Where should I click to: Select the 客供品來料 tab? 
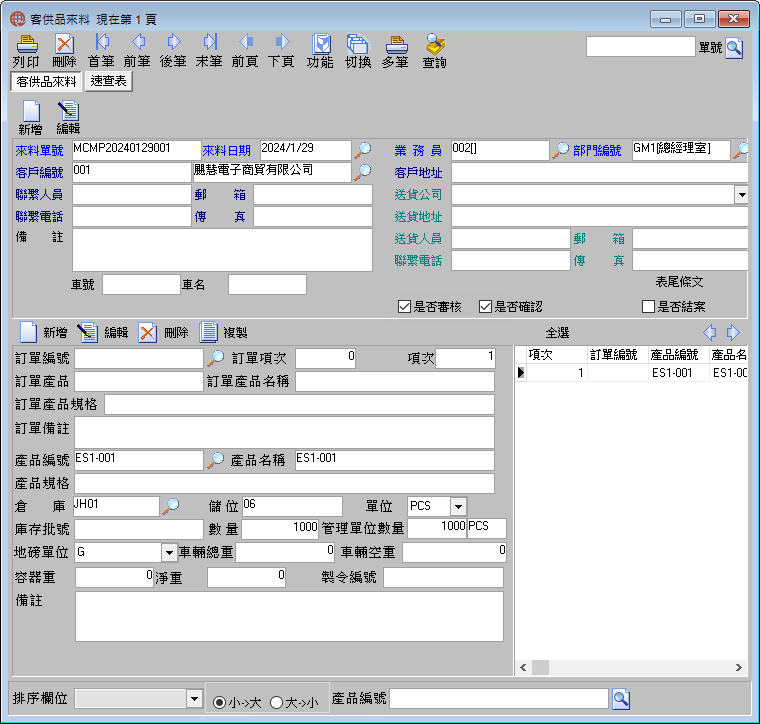click(x=46, y=81)
